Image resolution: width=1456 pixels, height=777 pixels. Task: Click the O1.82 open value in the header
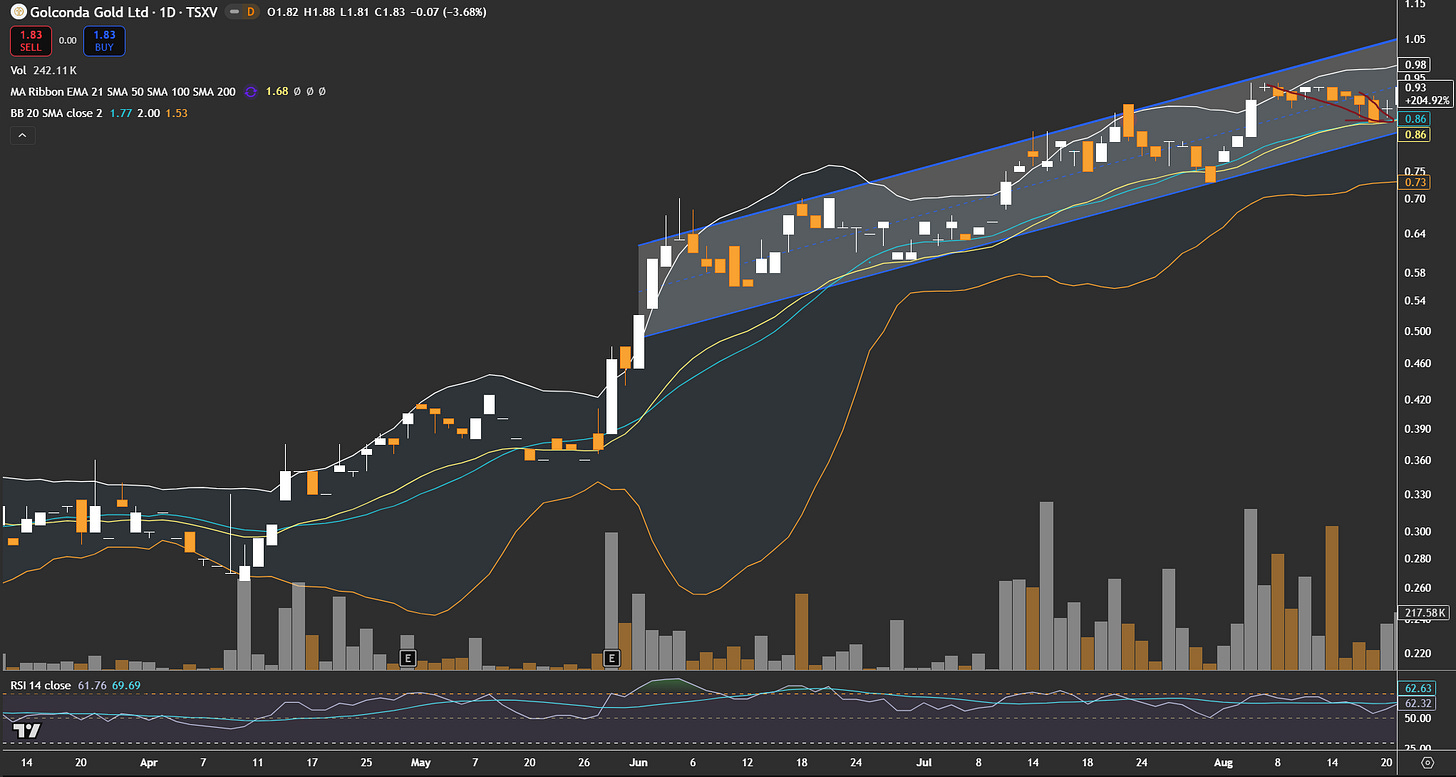tap(282, 13)
